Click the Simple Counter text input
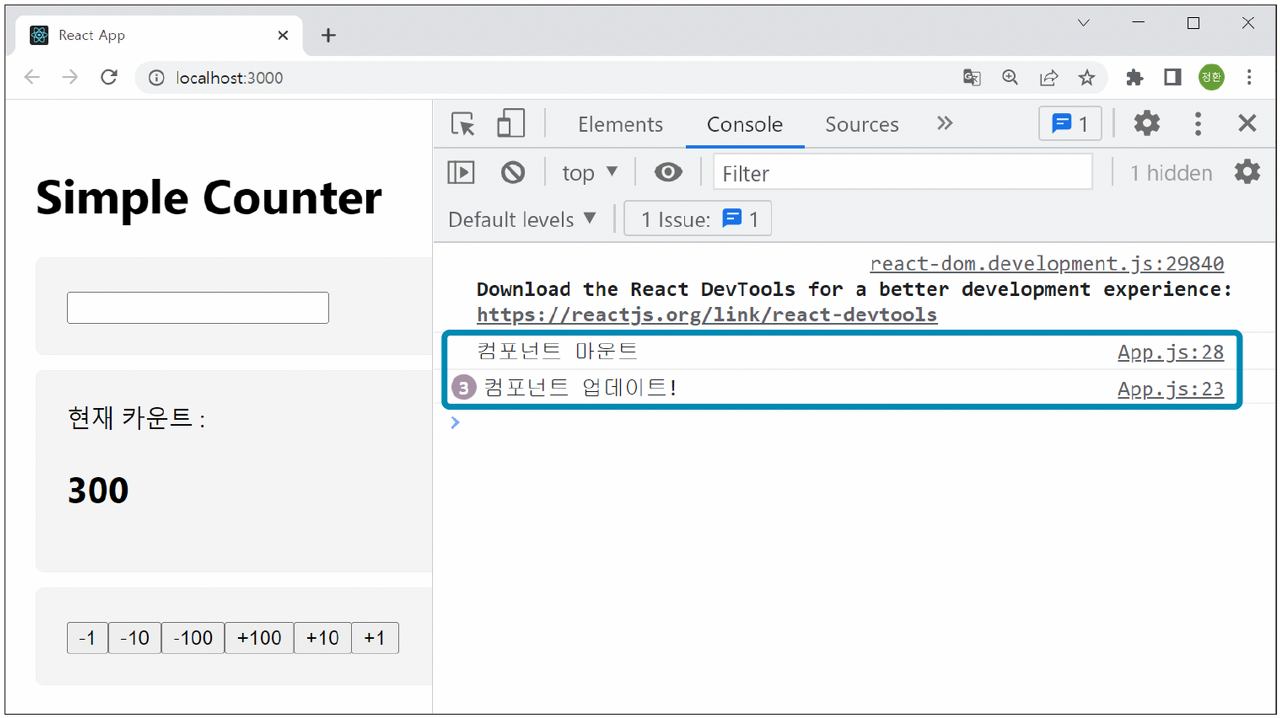Viewport: 1280px width, 718px height. [198, 308]
